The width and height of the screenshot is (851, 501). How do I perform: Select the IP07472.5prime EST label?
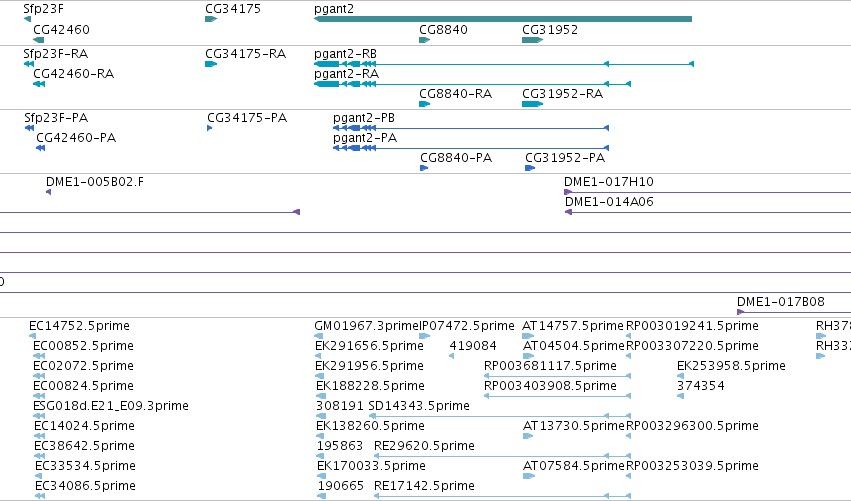pos(467,326)
